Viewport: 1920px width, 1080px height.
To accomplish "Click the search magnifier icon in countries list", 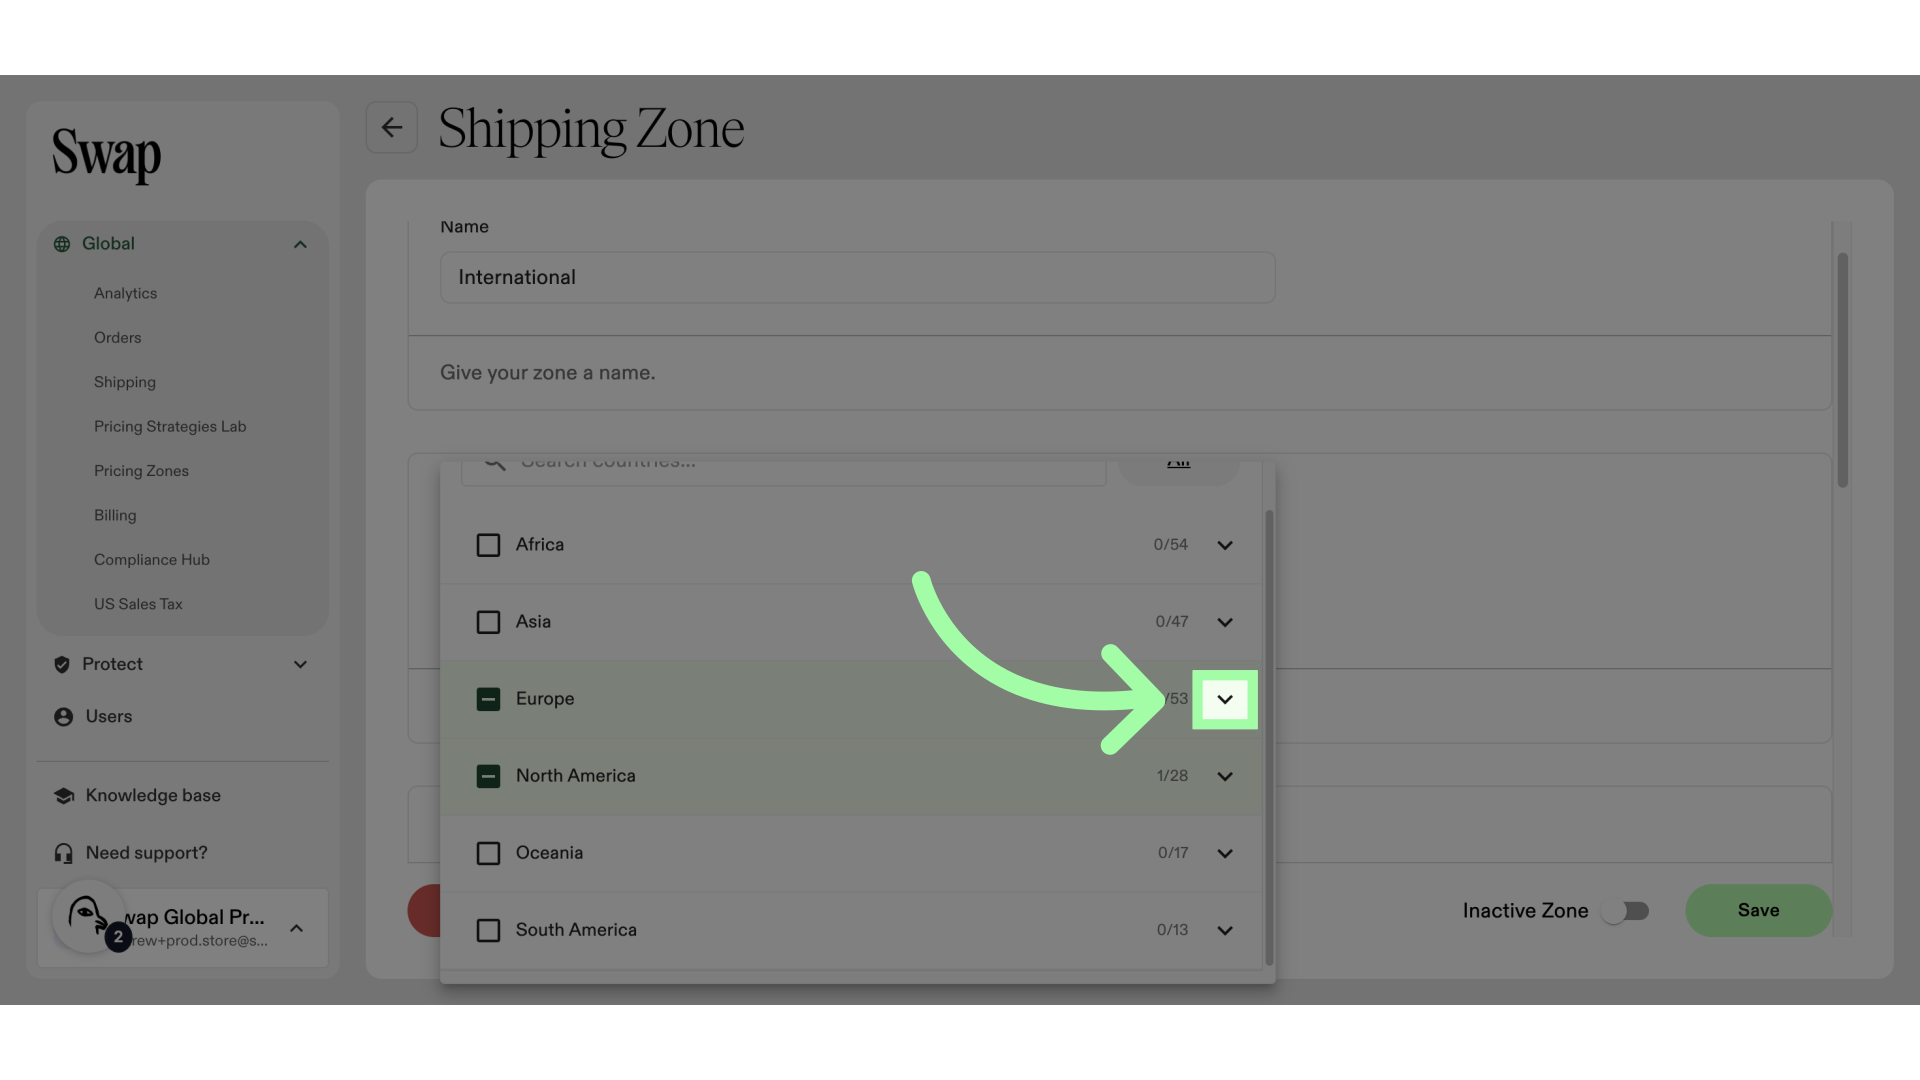I will pos(494,464).
